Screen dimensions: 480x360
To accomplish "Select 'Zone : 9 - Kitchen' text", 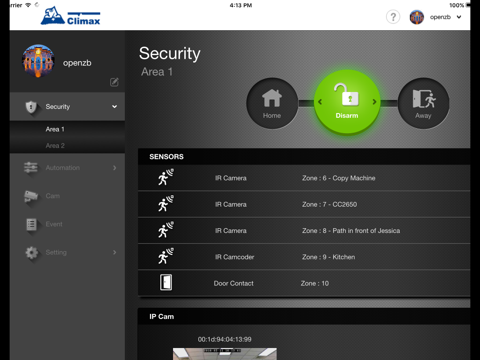I will click(328, 257).
